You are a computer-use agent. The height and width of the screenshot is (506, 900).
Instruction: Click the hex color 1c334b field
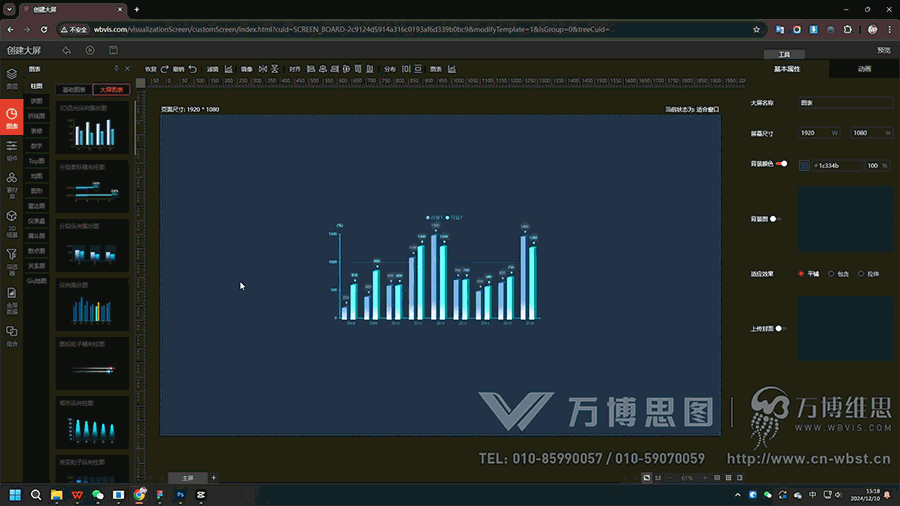tap(836, 165)
